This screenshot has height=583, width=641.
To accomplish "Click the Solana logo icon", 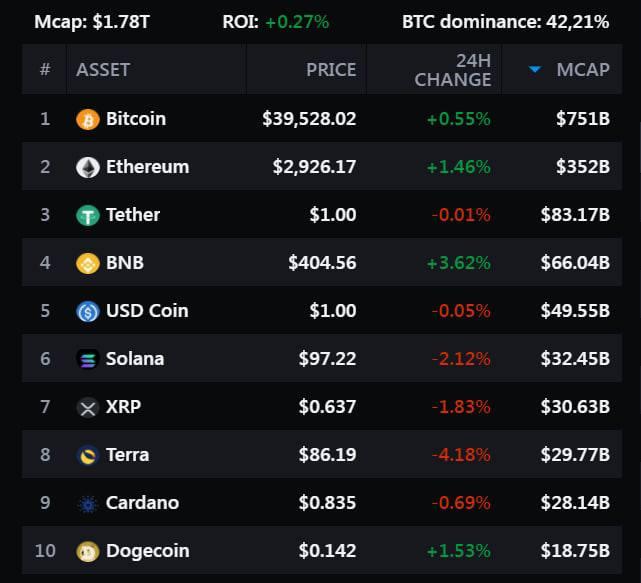I will (88, 359).
